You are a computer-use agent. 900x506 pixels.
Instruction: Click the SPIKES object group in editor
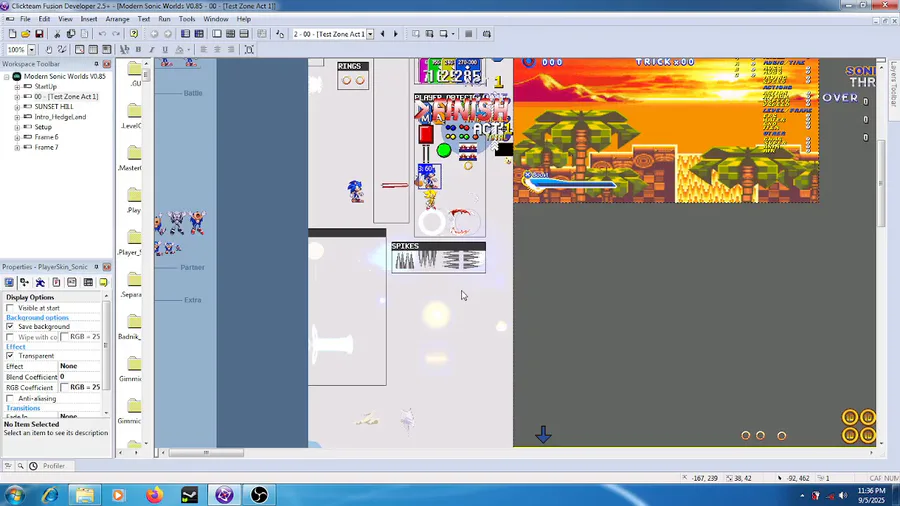coord(439,257)
